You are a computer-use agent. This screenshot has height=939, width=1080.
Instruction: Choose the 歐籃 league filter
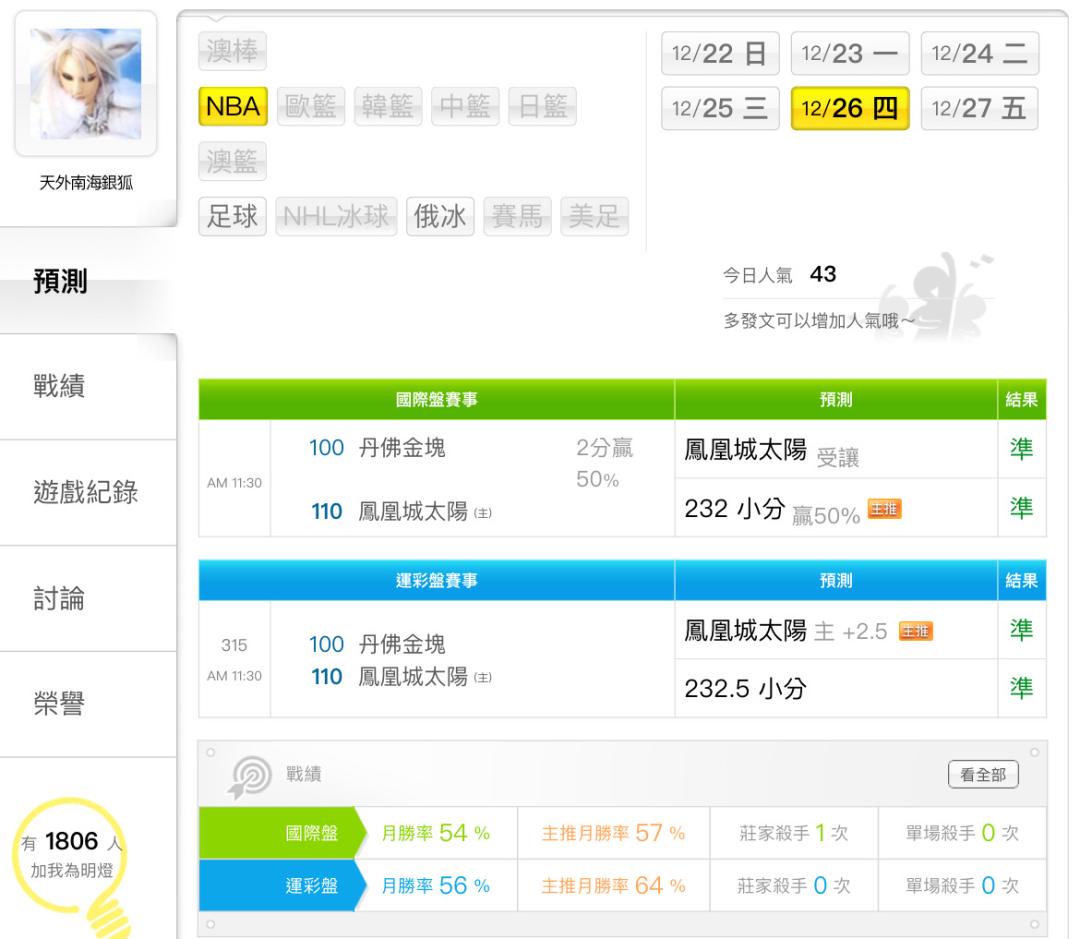311,106
